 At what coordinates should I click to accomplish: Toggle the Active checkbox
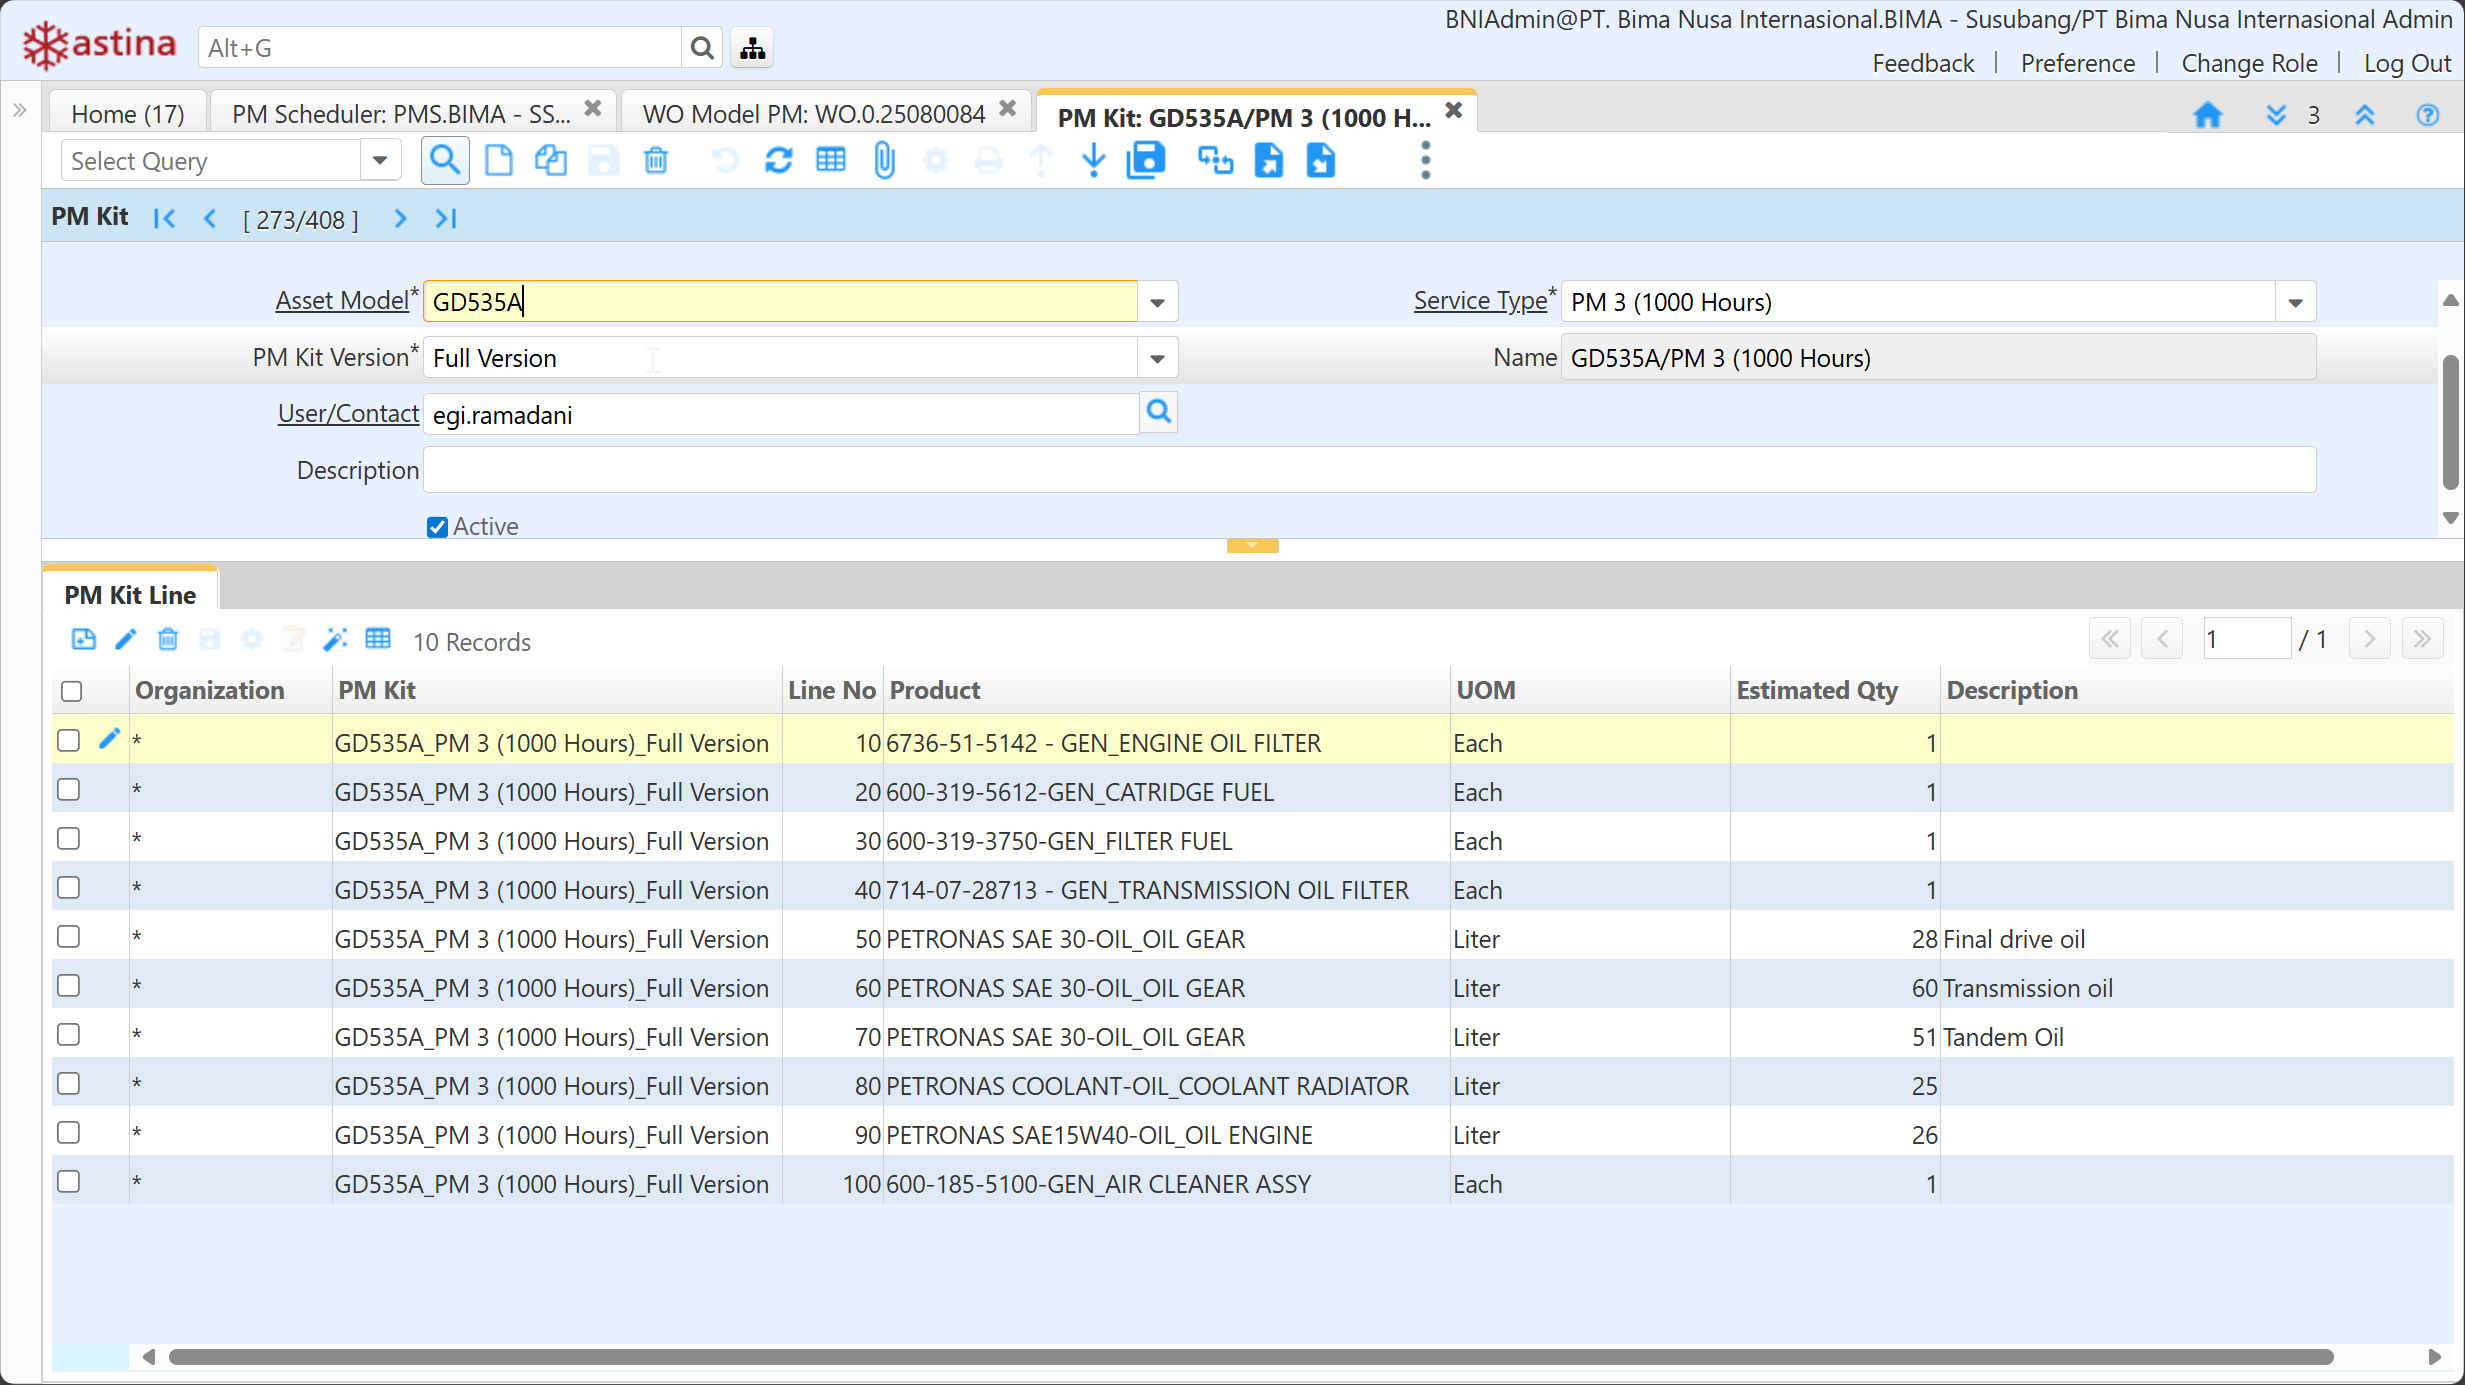point(437,527)
